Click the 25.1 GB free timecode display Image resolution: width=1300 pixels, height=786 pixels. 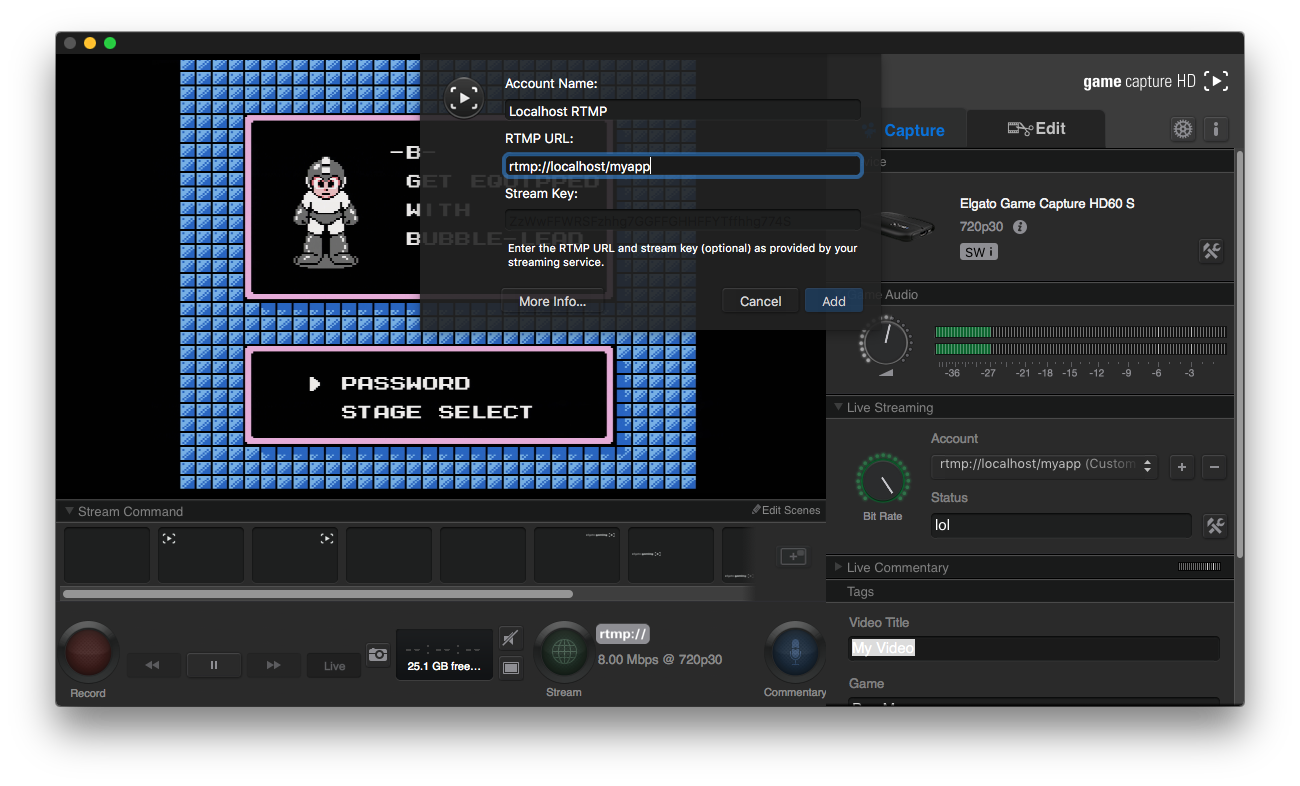click(445, 654)
